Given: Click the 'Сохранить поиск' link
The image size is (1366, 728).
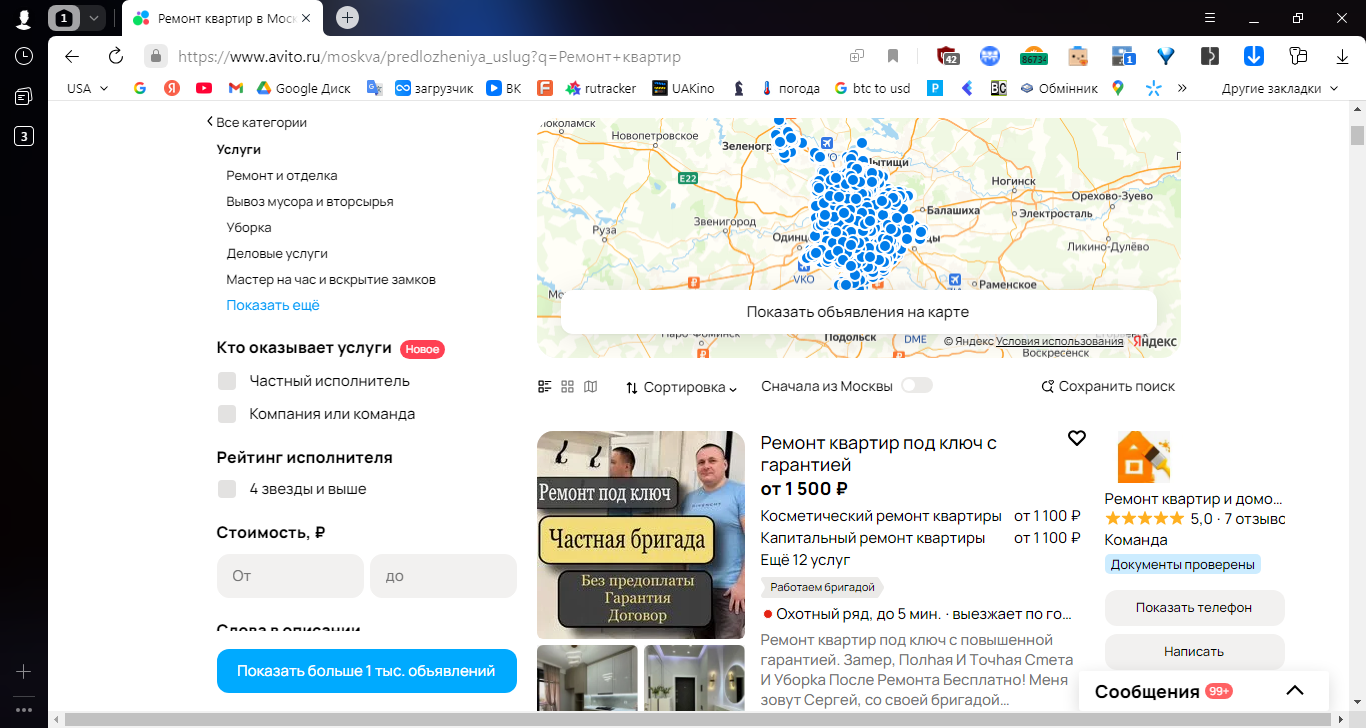Looking at the screenshot, I should point(1108,386).
